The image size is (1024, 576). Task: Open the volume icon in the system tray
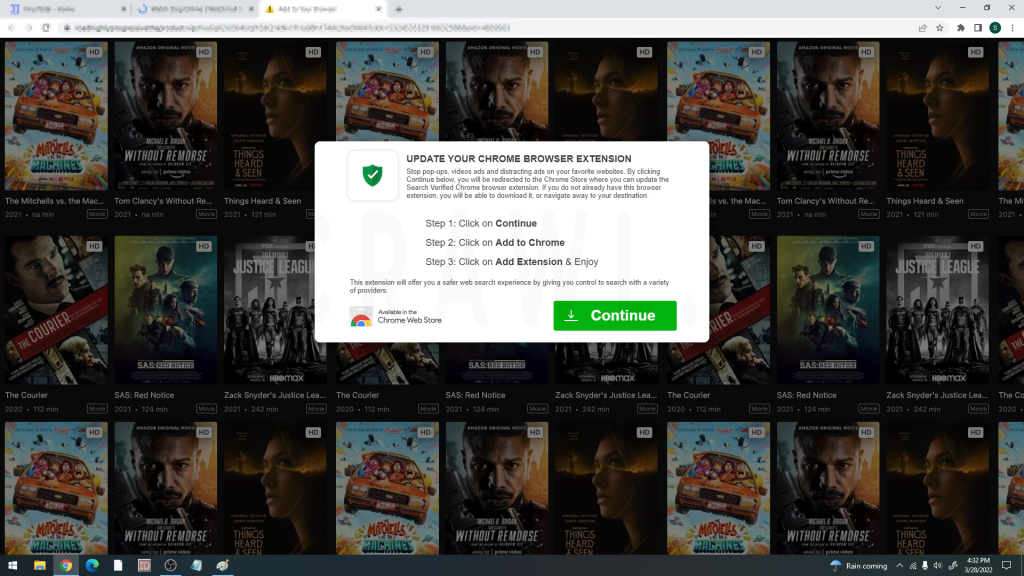tap(939, 566)
